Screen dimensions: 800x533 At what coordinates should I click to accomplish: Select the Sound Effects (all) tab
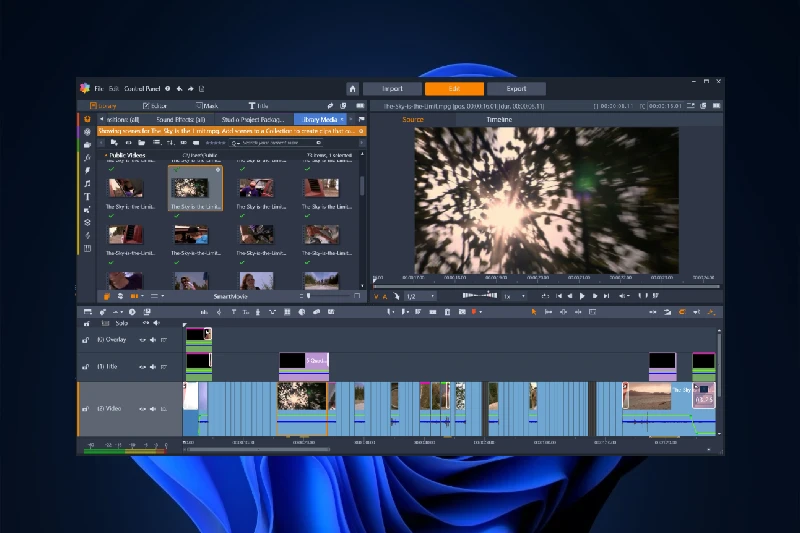(x=181, y=119)
